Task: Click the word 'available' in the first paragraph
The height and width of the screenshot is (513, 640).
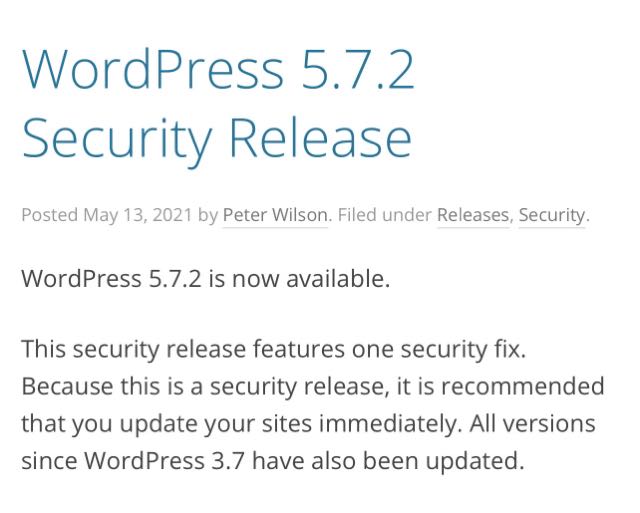Action: (334, 279)
